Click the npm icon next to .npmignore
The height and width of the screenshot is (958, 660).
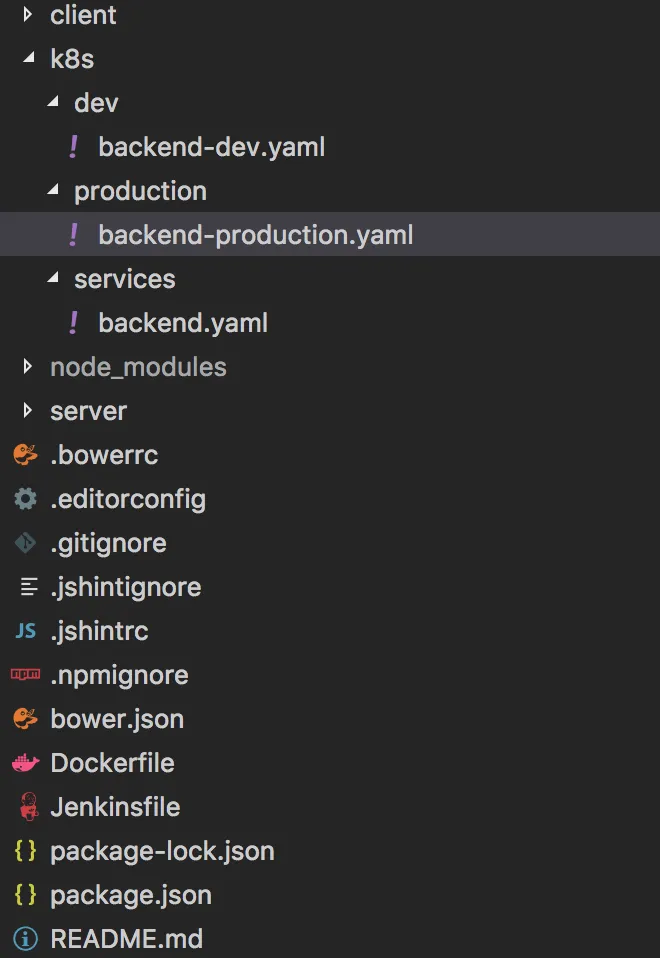[x=26, y=675]
